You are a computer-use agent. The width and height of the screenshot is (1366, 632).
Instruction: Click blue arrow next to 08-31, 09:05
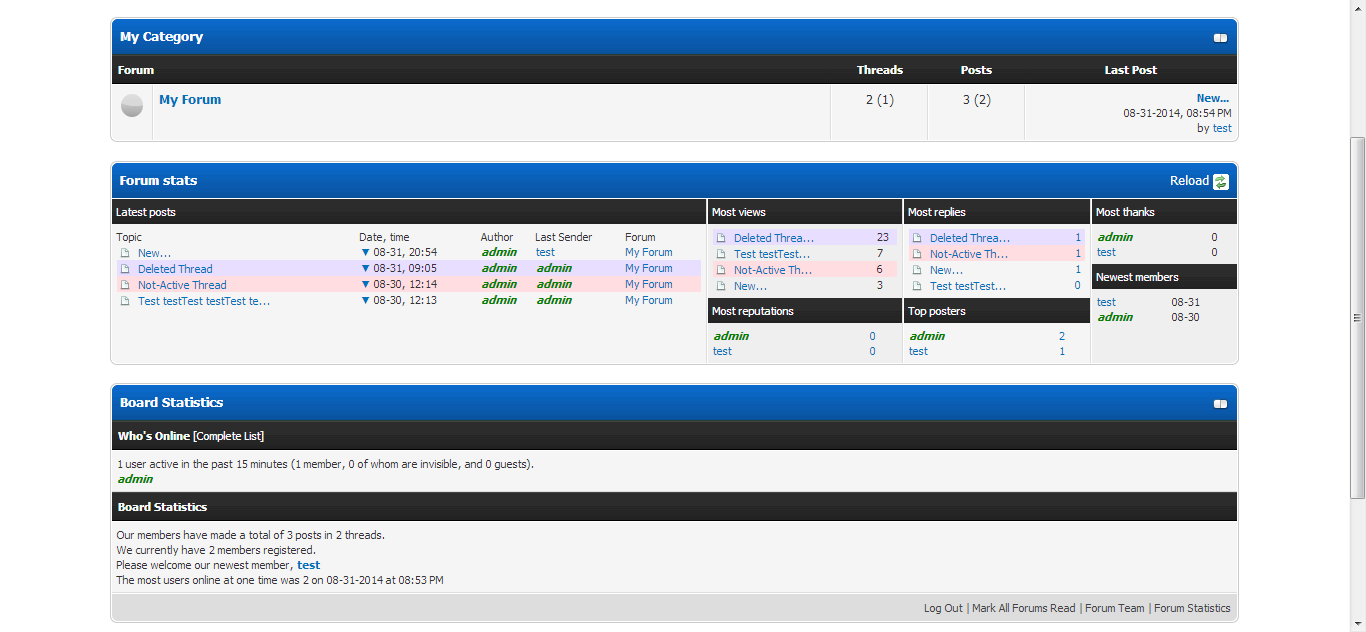click(365, 269)
